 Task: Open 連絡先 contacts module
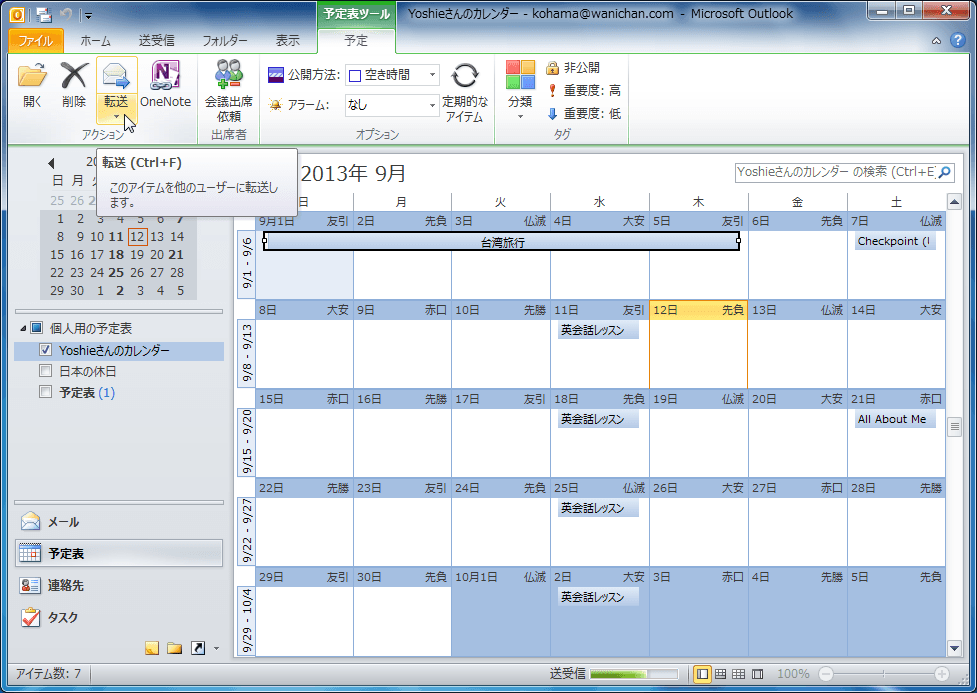coord(118,585)
